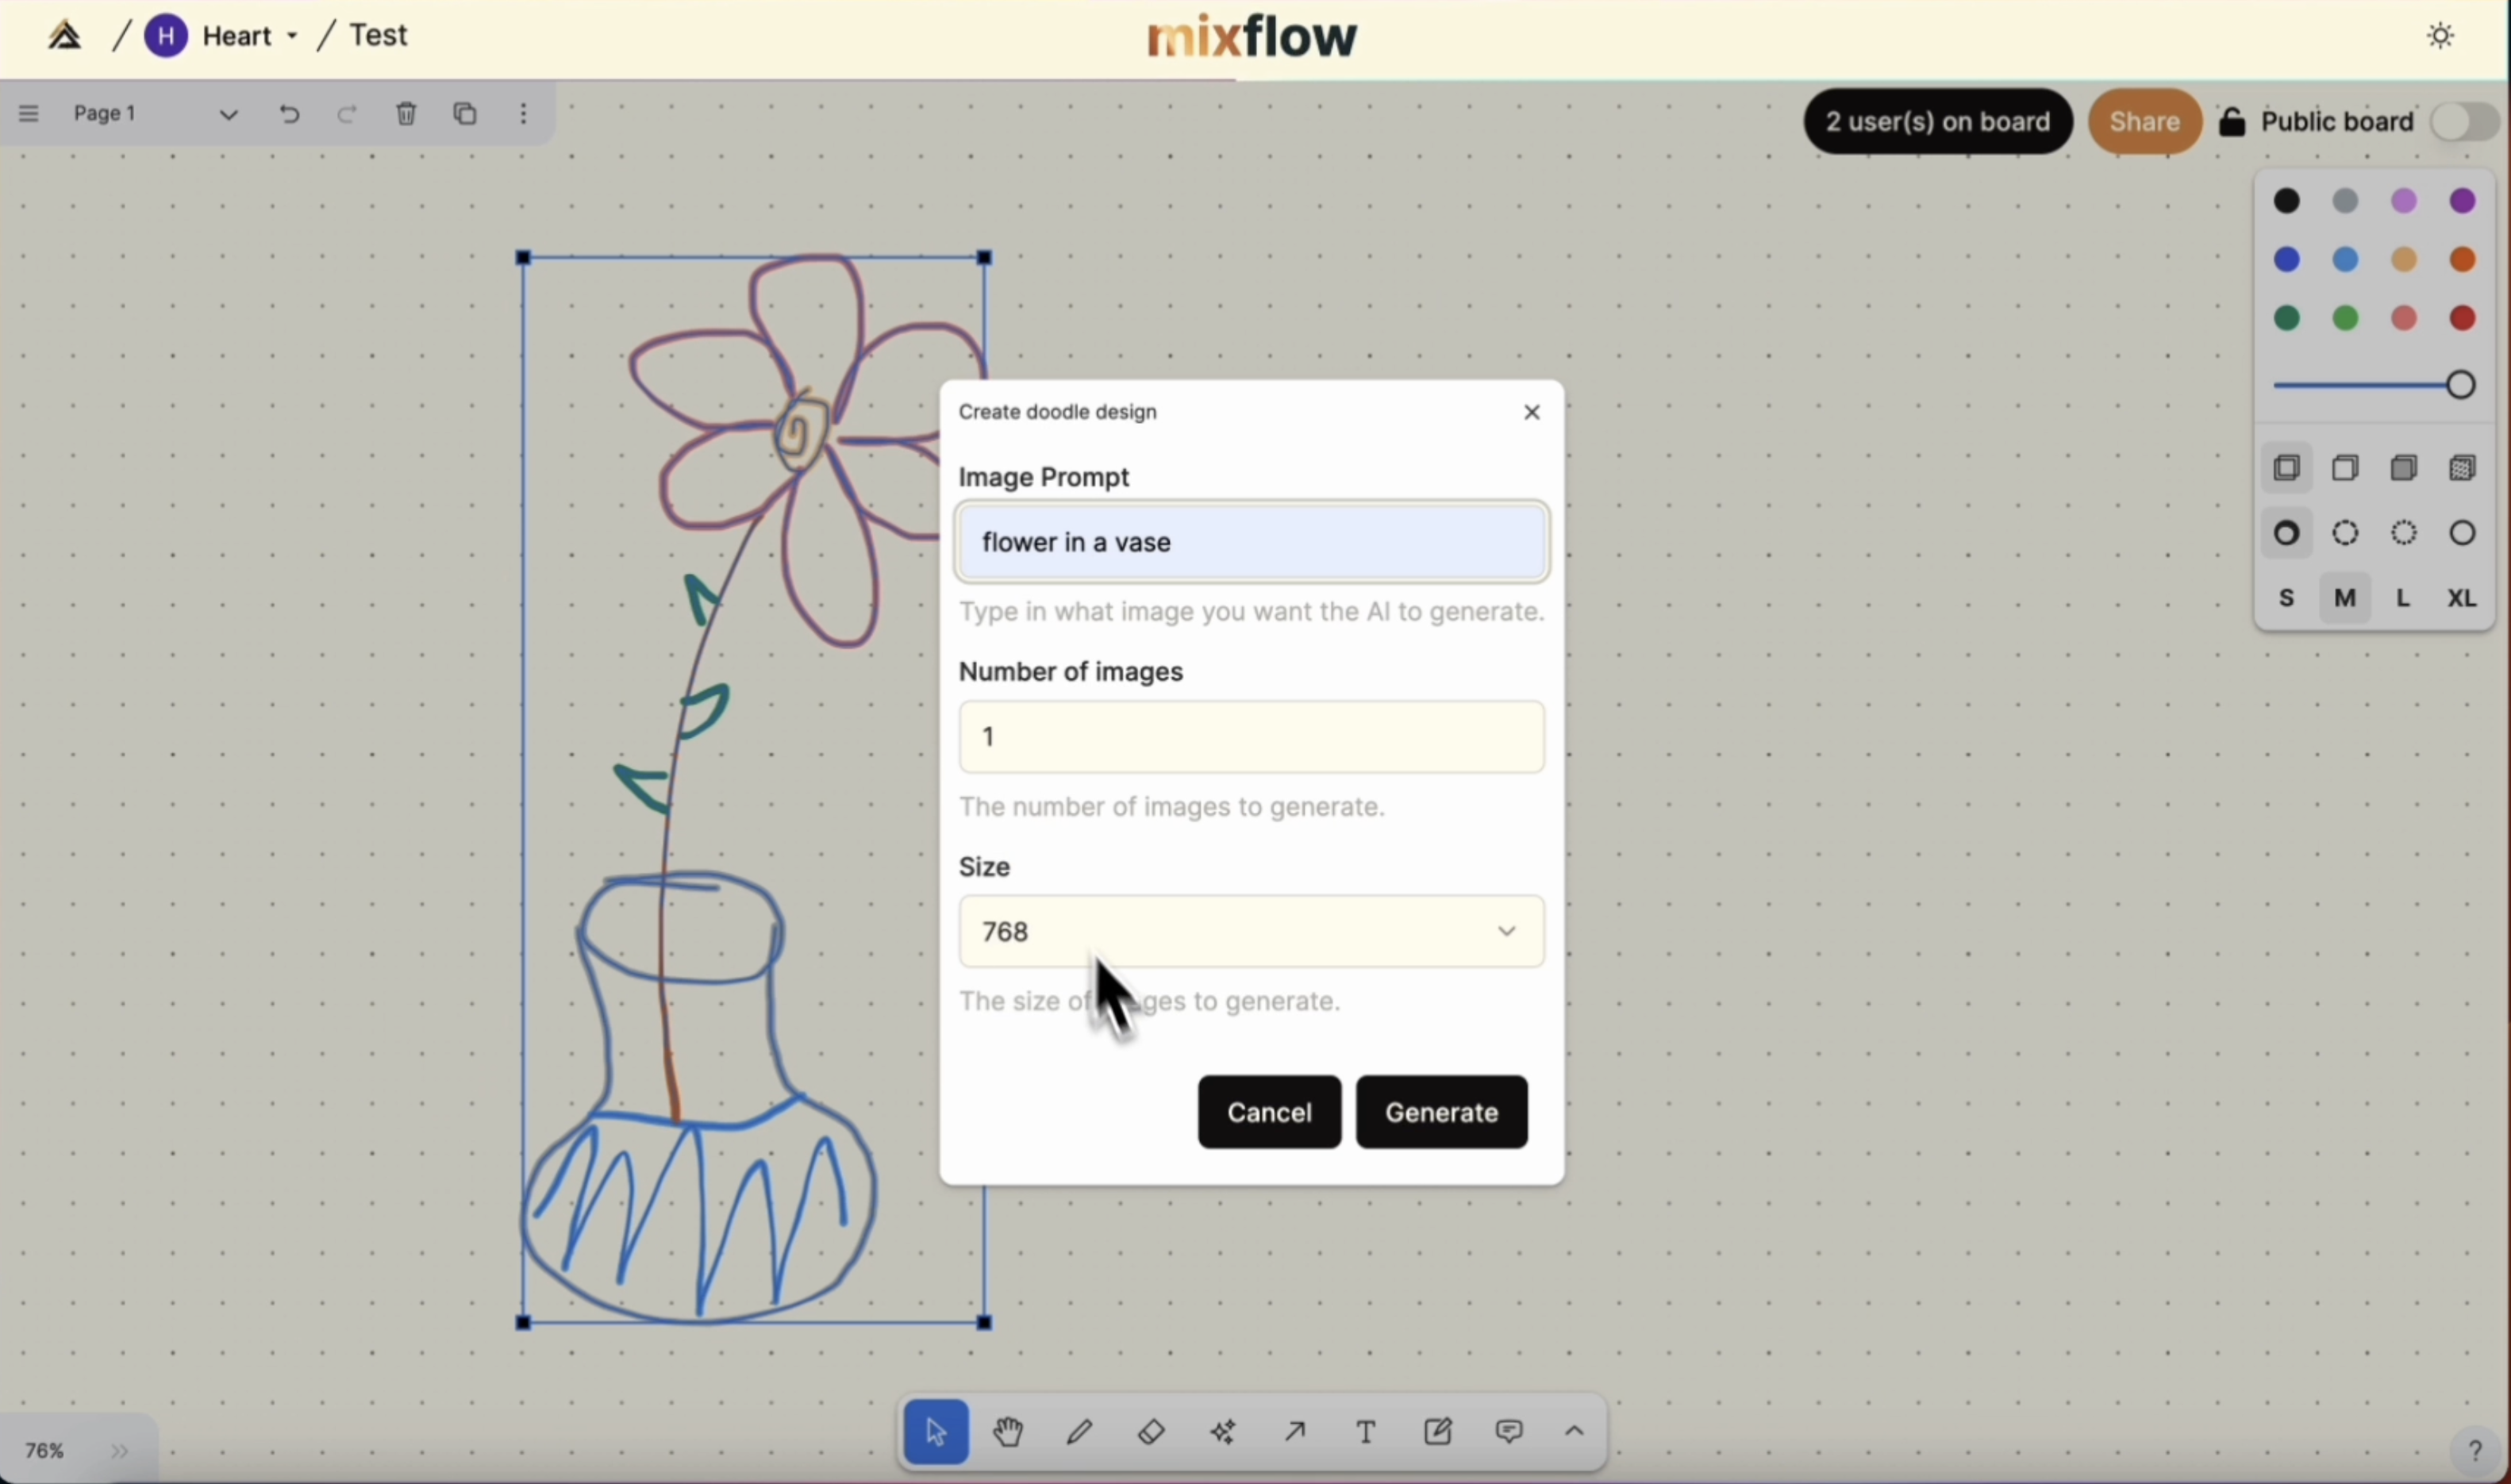Expand the Page 1 dropdown
The width and height of the screenshot is (2511, 1484).
(228, 115)
